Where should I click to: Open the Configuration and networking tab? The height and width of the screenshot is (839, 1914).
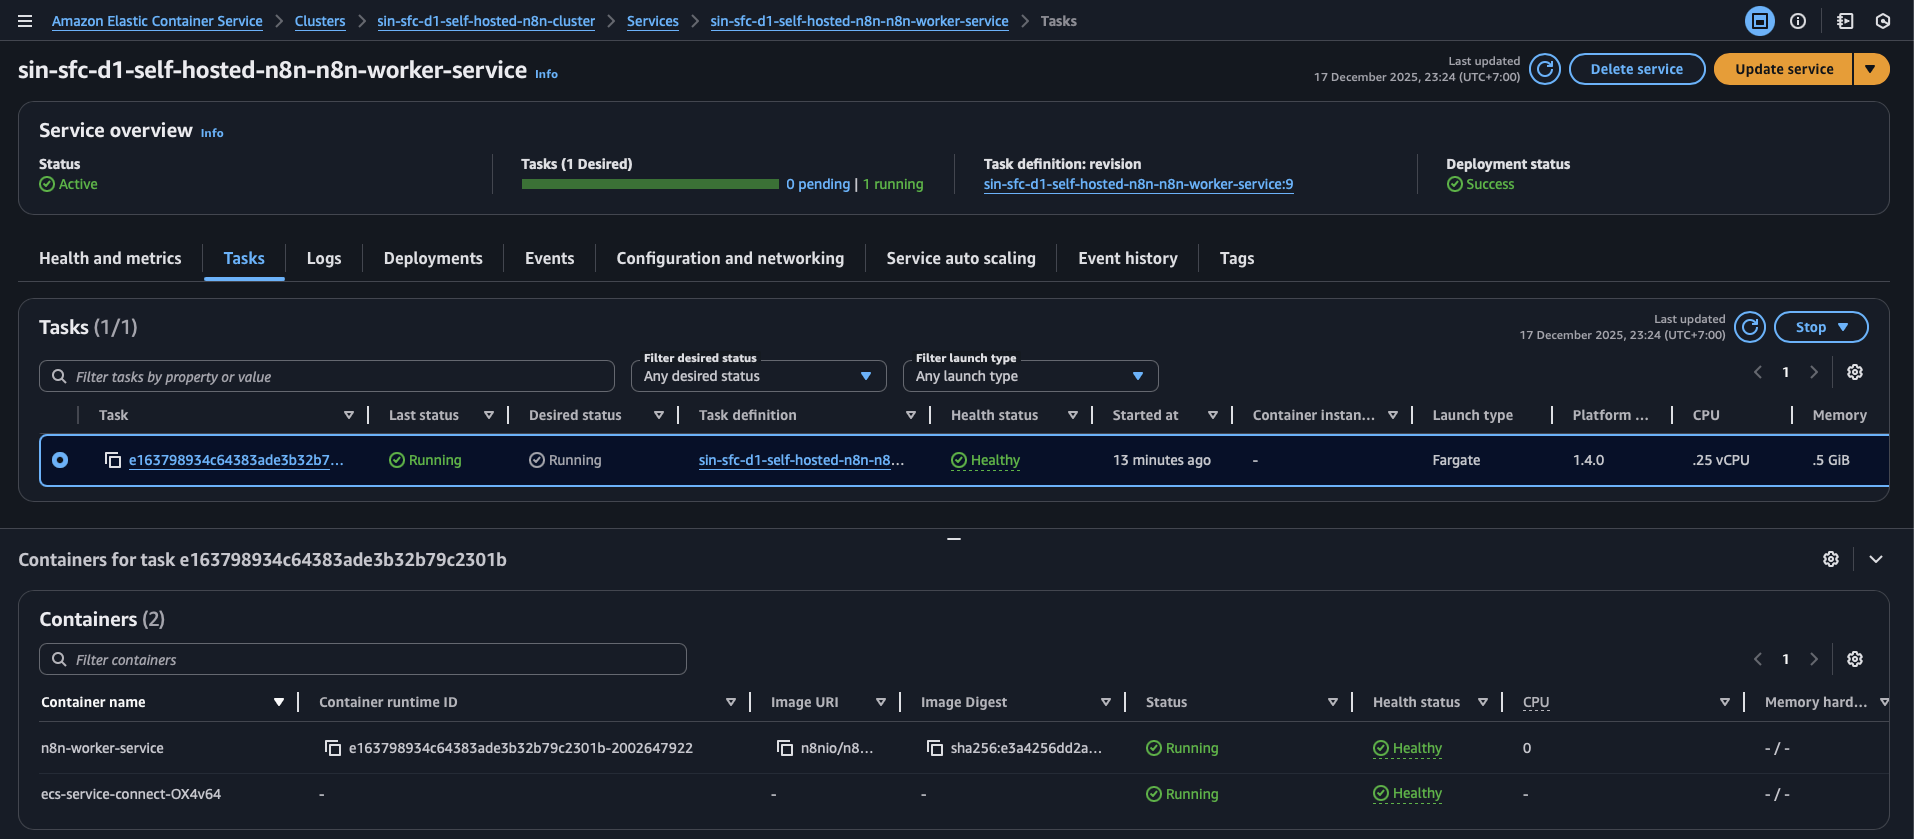(x=730, y=258)
